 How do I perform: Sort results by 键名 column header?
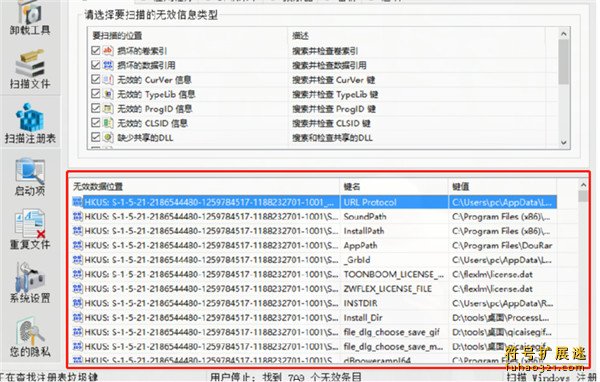pos(394,186)
